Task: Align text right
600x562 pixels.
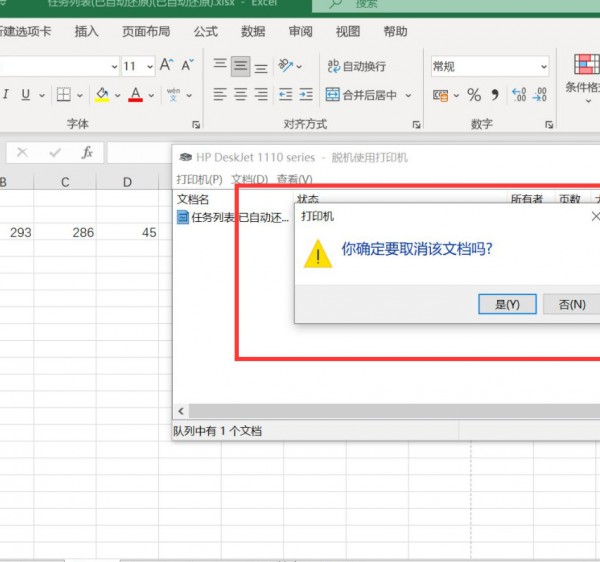Action: 261,94
